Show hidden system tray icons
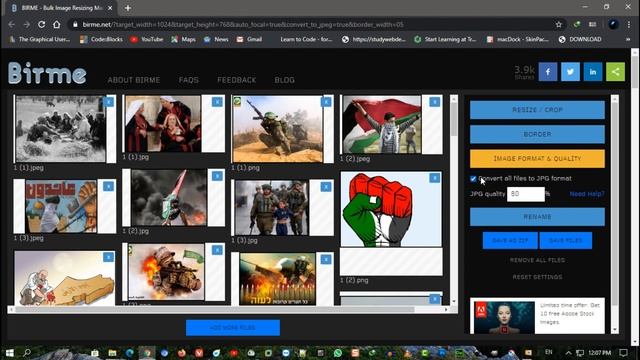The height and width of the screenshot is (360, 640). [568, 353]
